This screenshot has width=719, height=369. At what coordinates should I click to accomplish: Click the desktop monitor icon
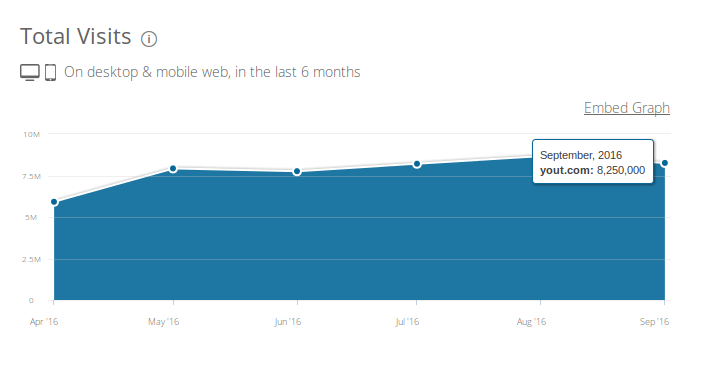pyautogui.click(x=30, y=72)
